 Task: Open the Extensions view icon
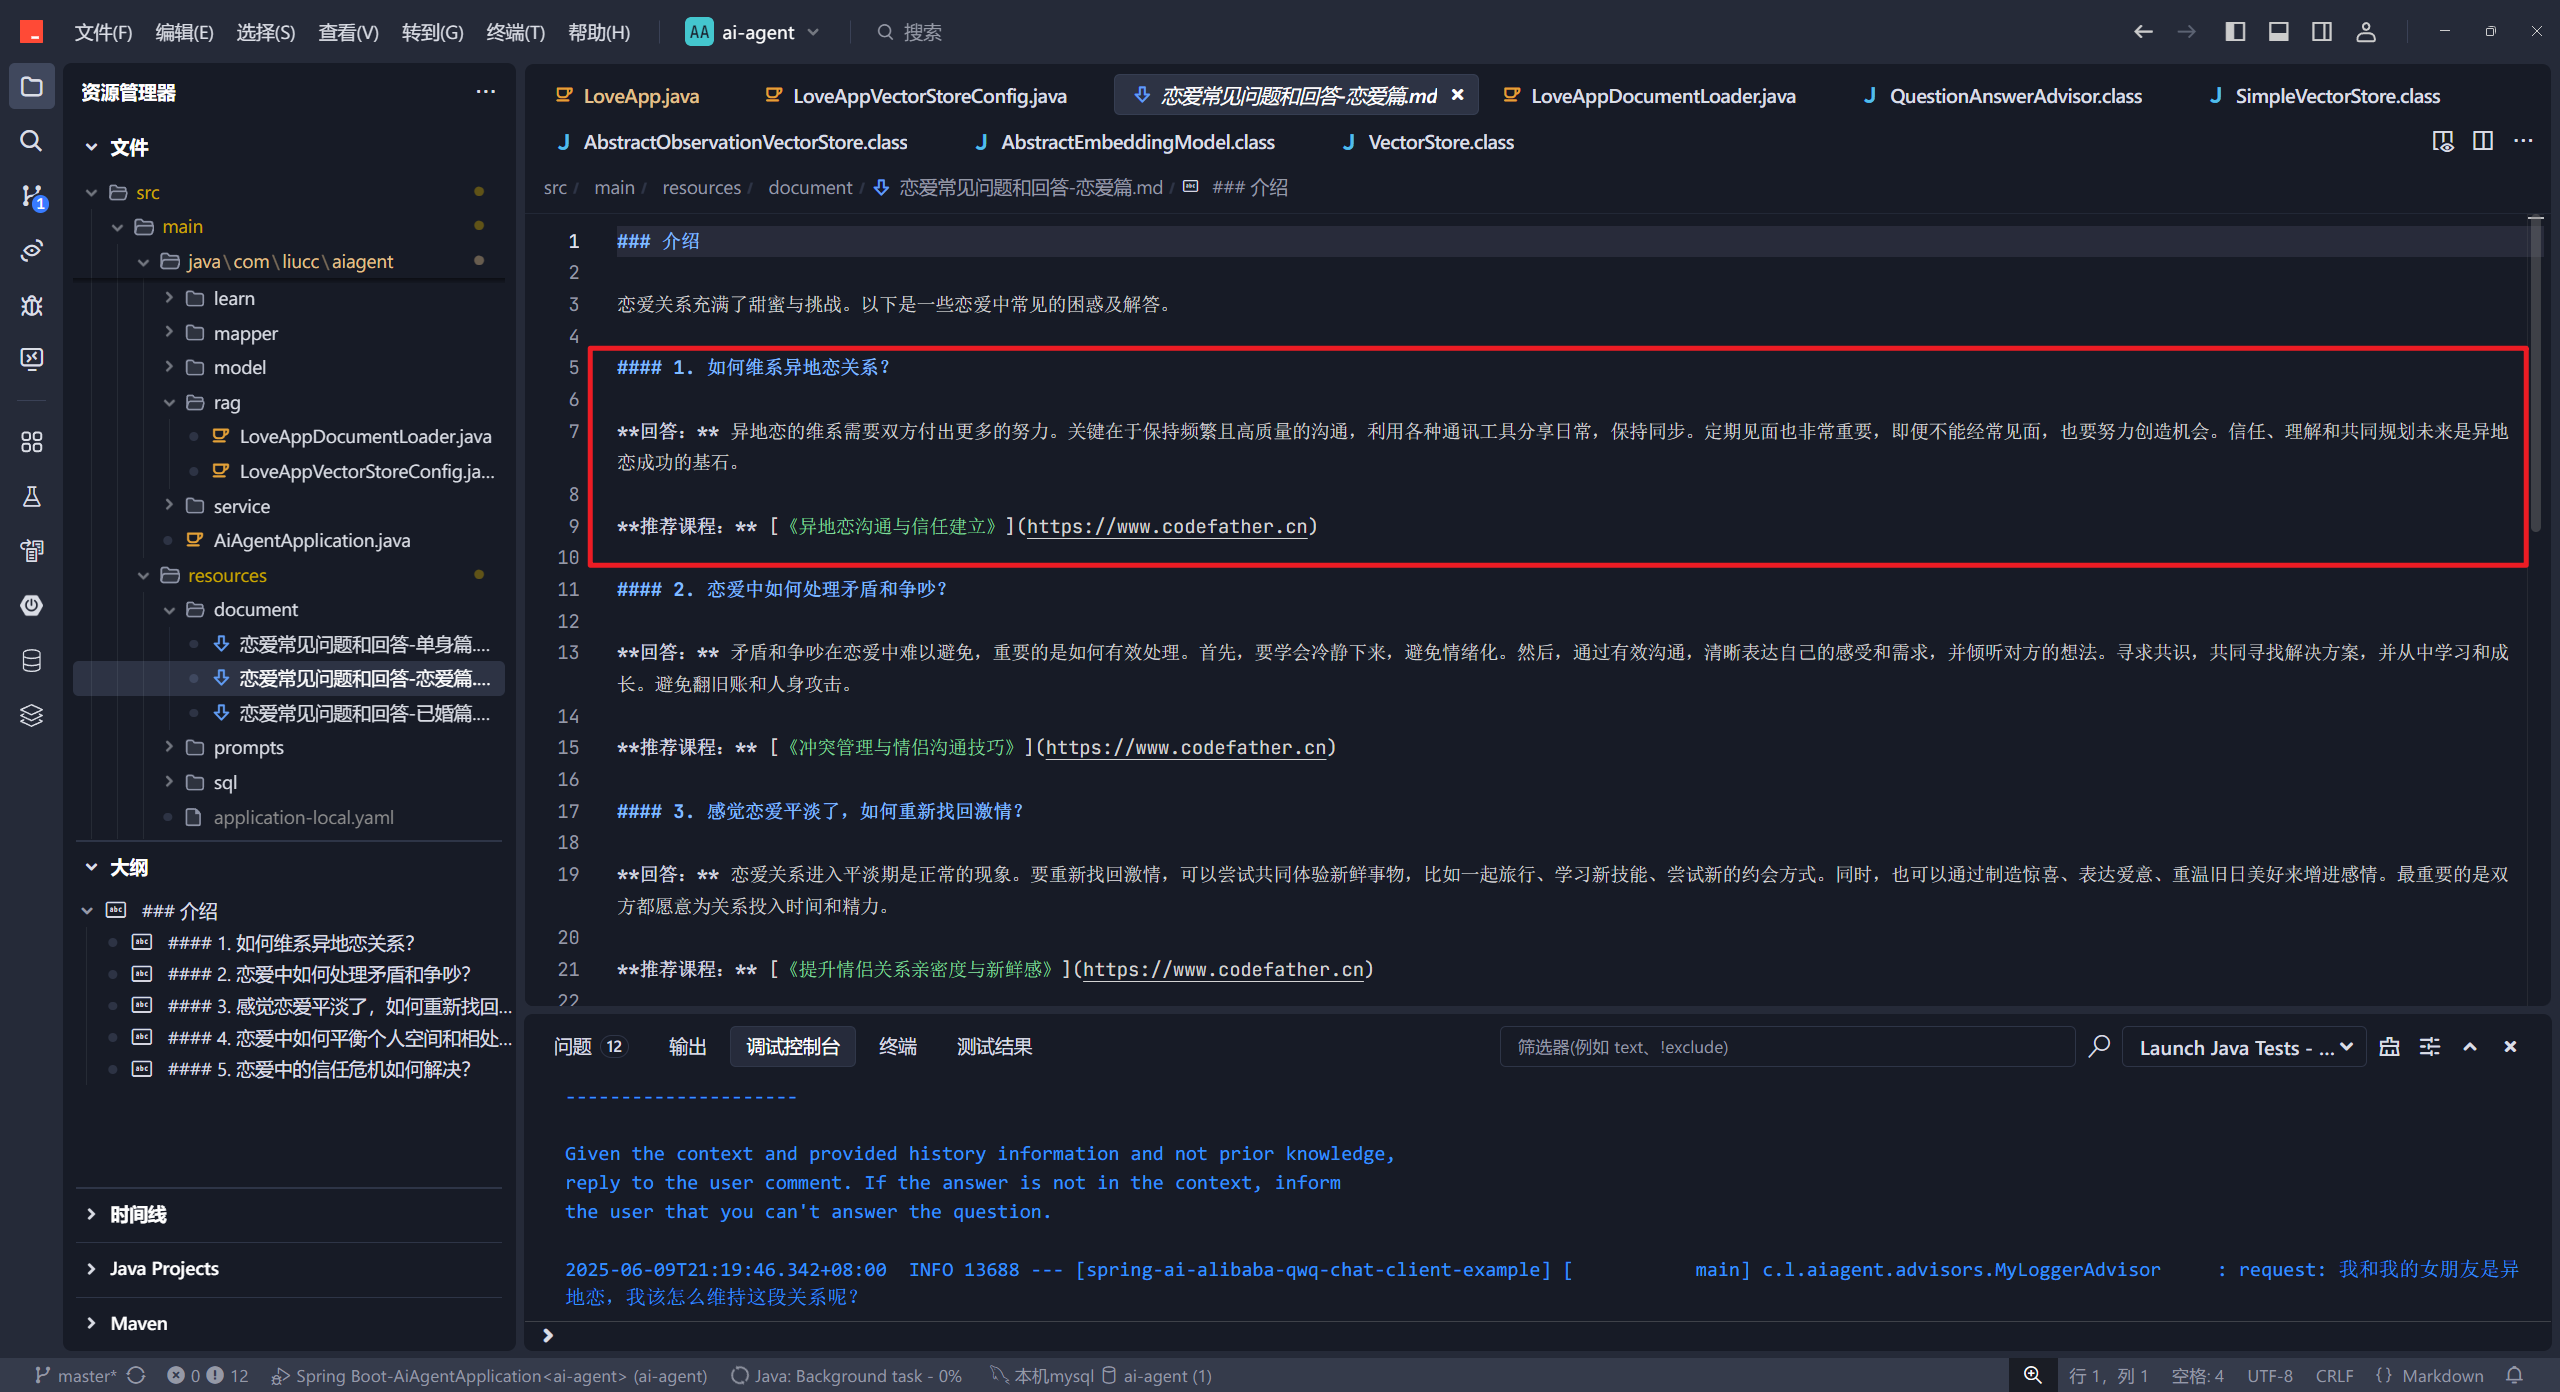(31, 441)
